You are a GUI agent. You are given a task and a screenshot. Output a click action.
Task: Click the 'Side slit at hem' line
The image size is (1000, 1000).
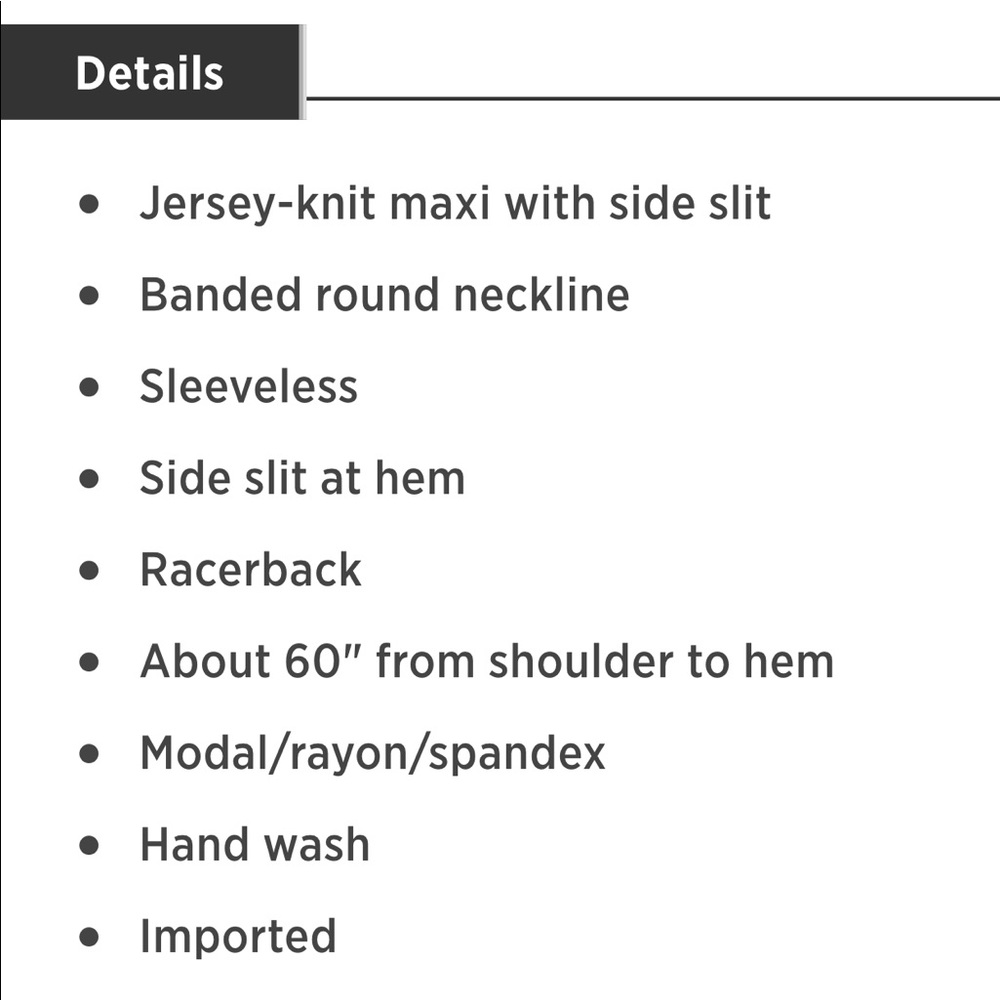pos(302,478)
